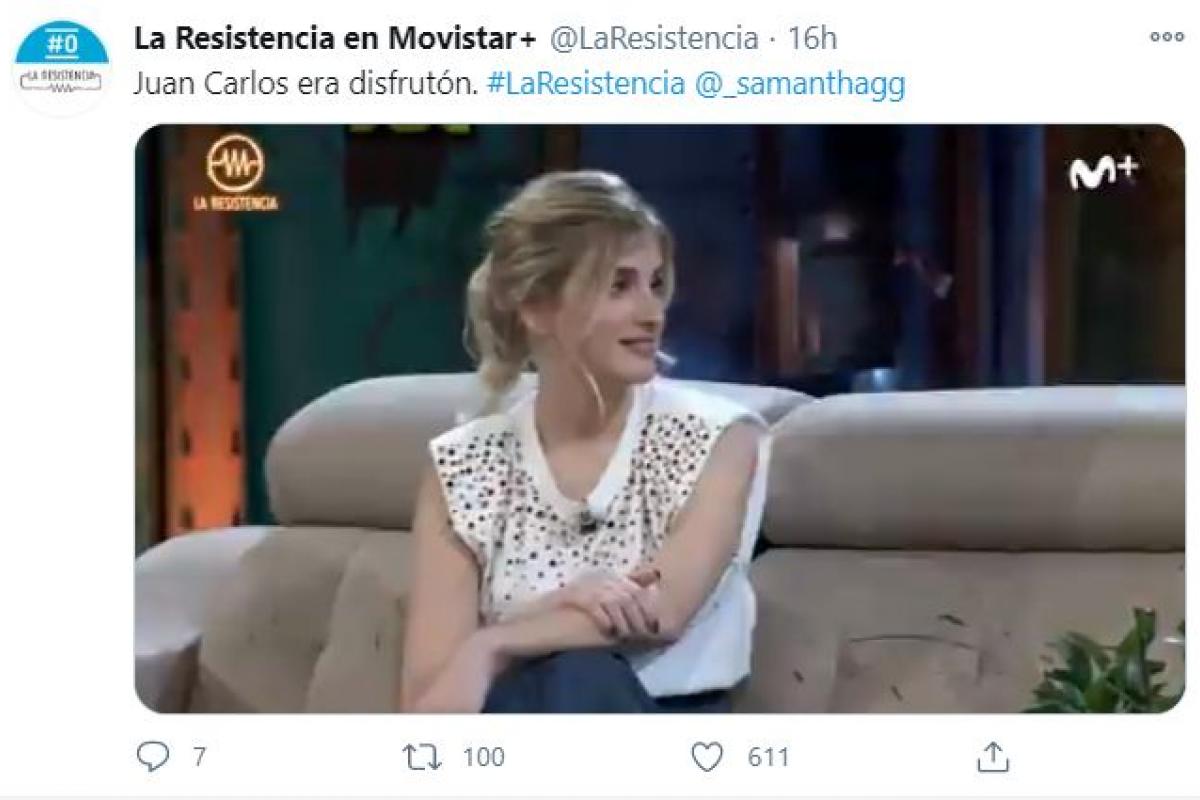Open the share upload icon
Screen dimensions: 1200x800
(993, 756)
